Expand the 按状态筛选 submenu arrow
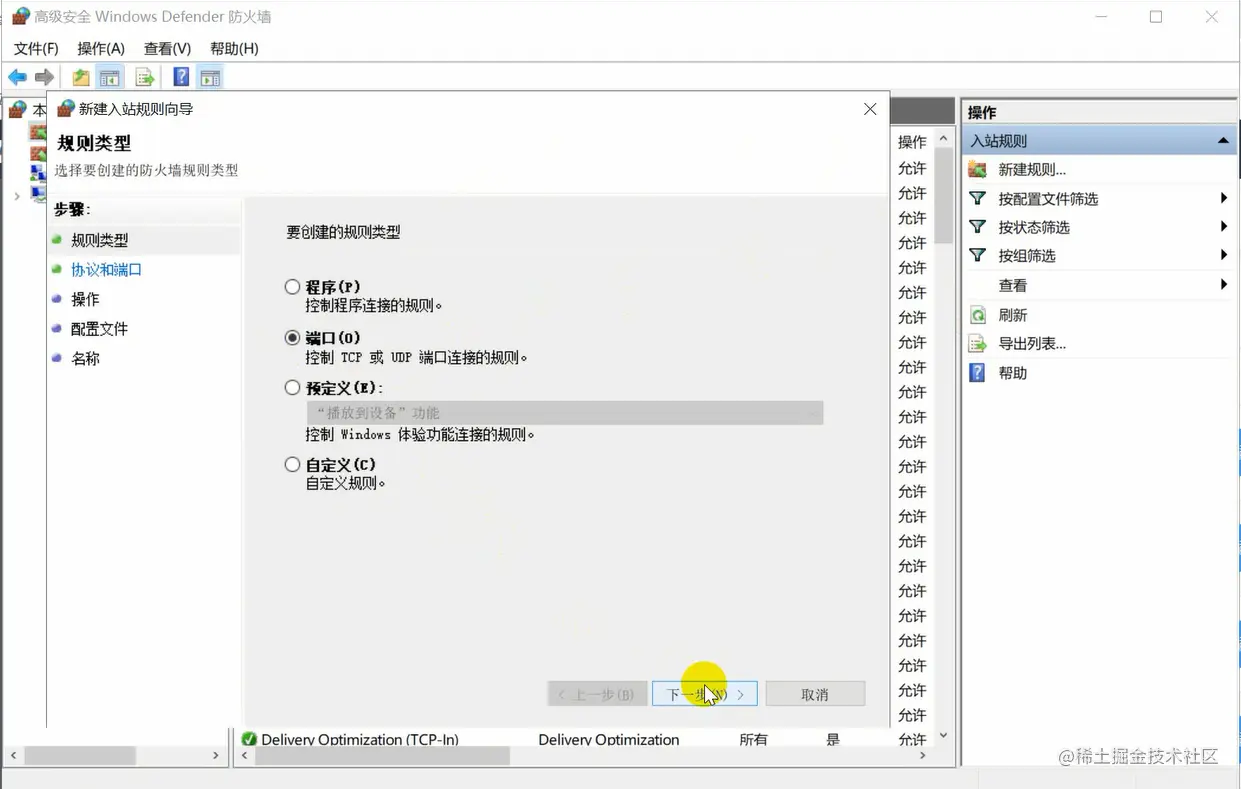This screenshot has height=789, width=1241. [x=1224, y=226]
